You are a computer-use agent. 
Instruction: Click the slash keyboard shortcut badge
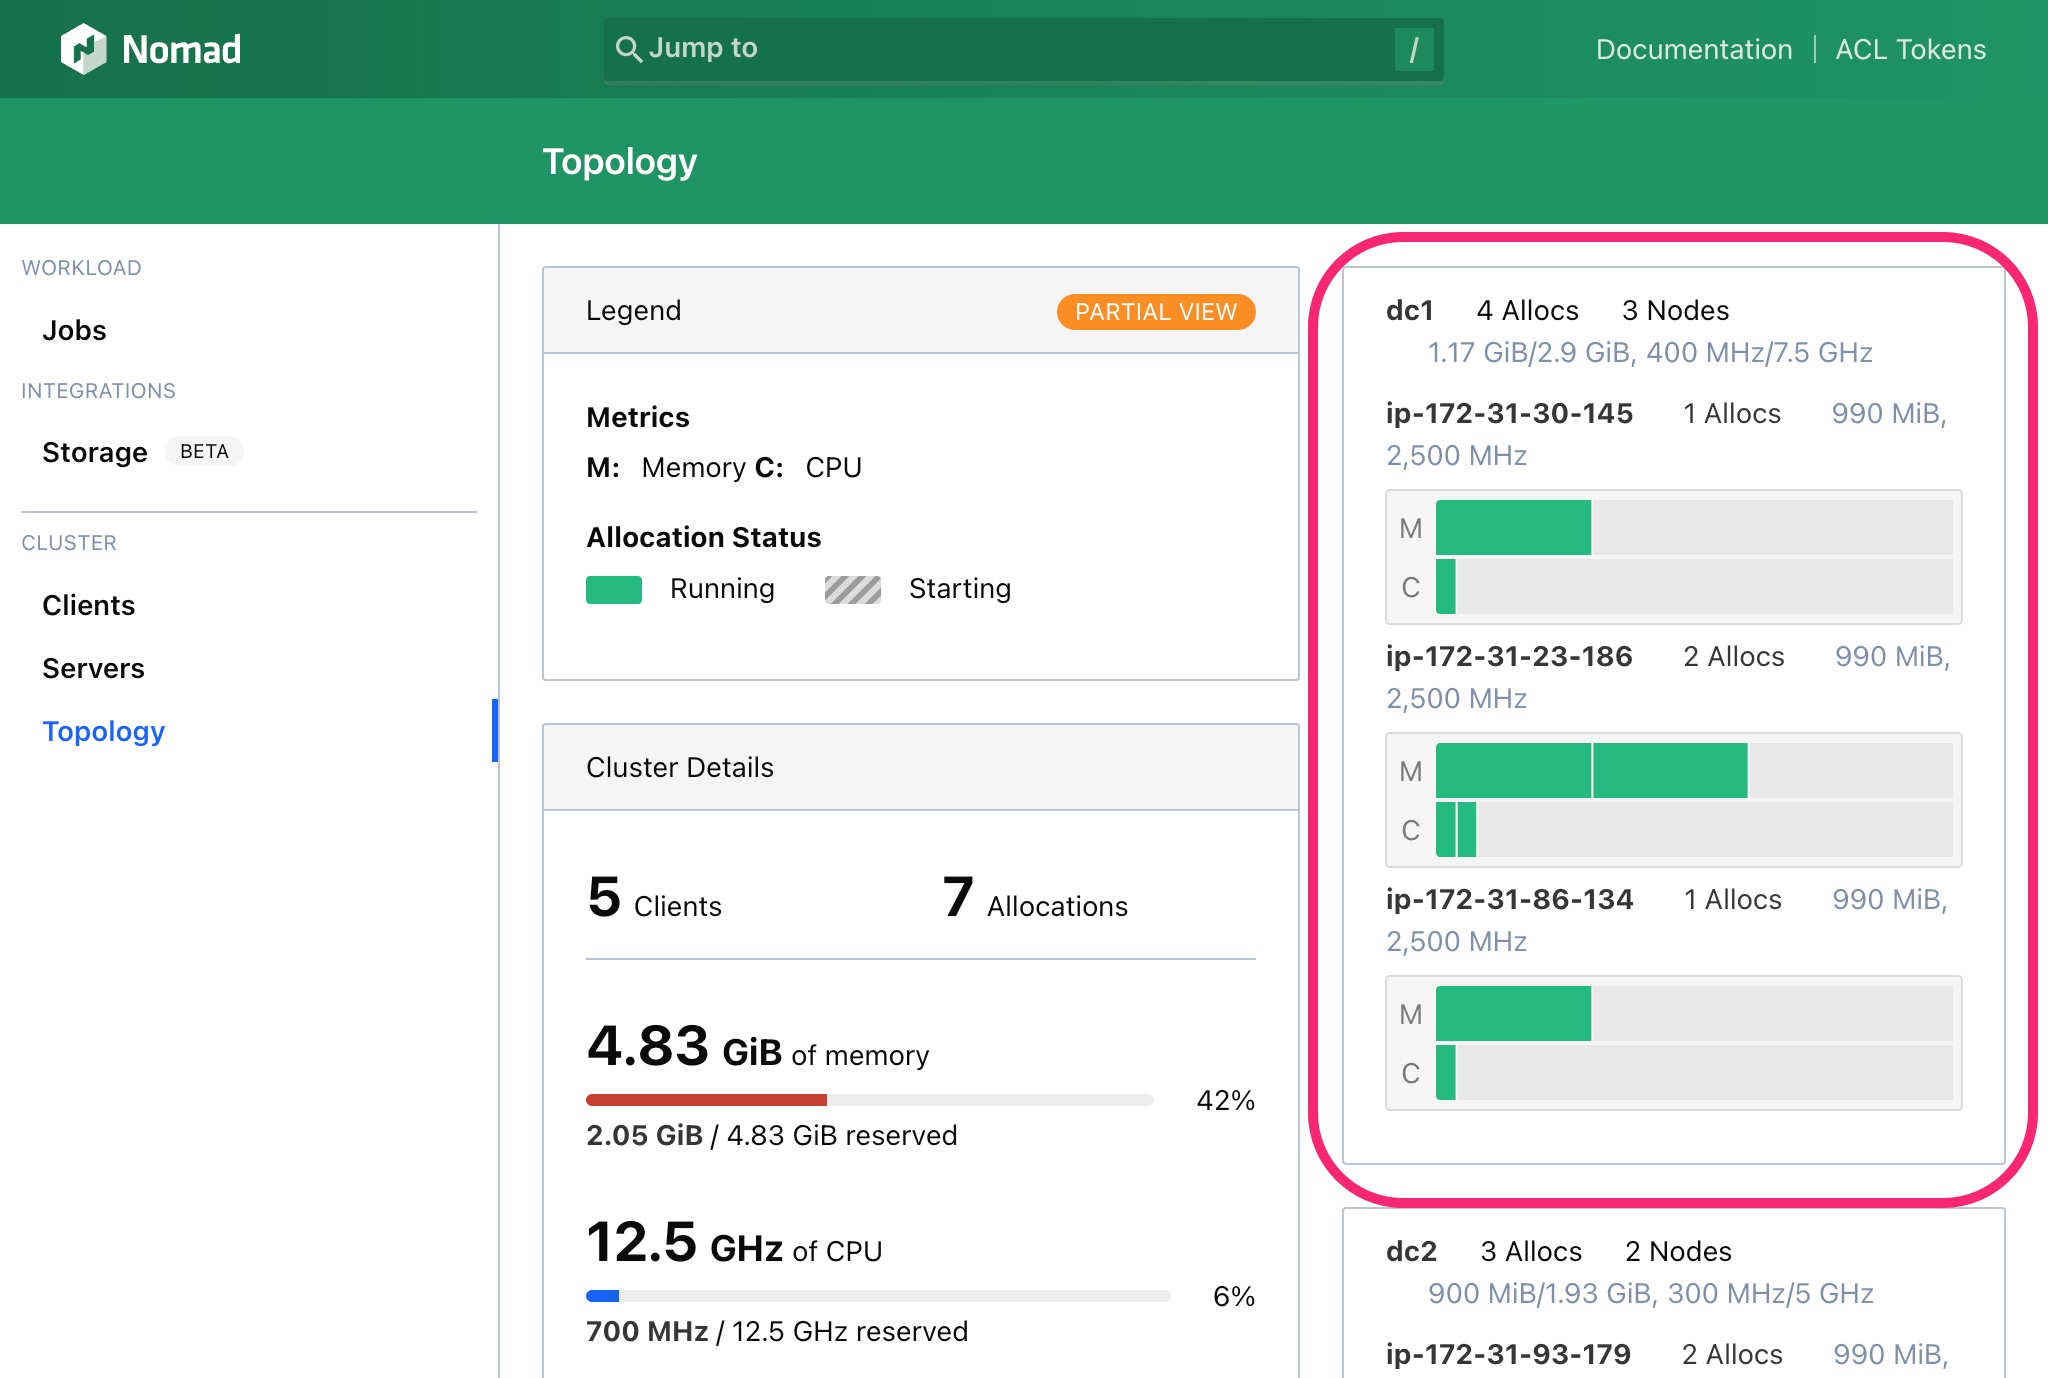1413,46
